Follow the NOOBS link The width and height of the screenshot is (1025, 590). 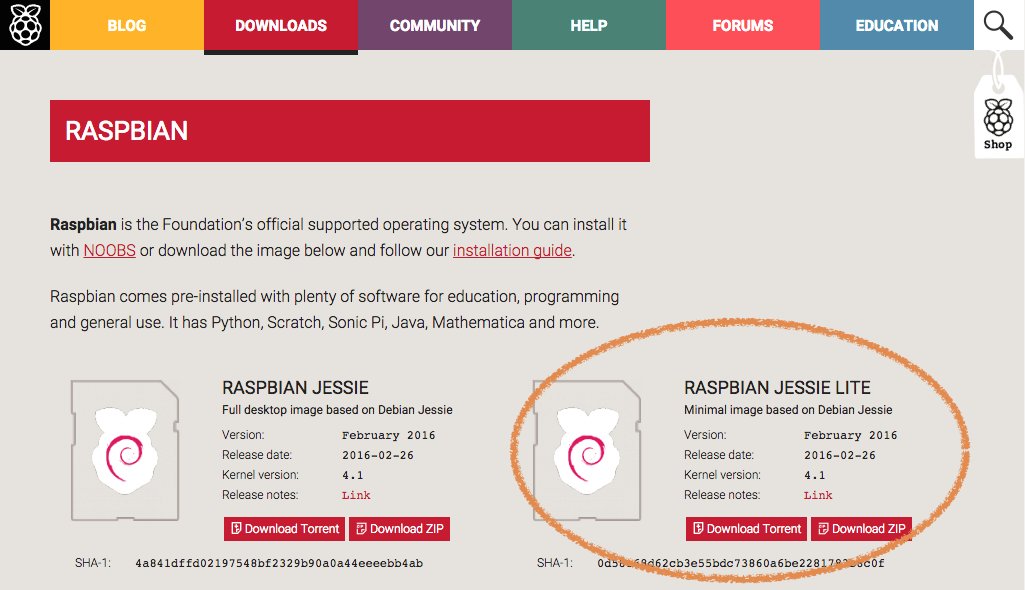(109, 250)
